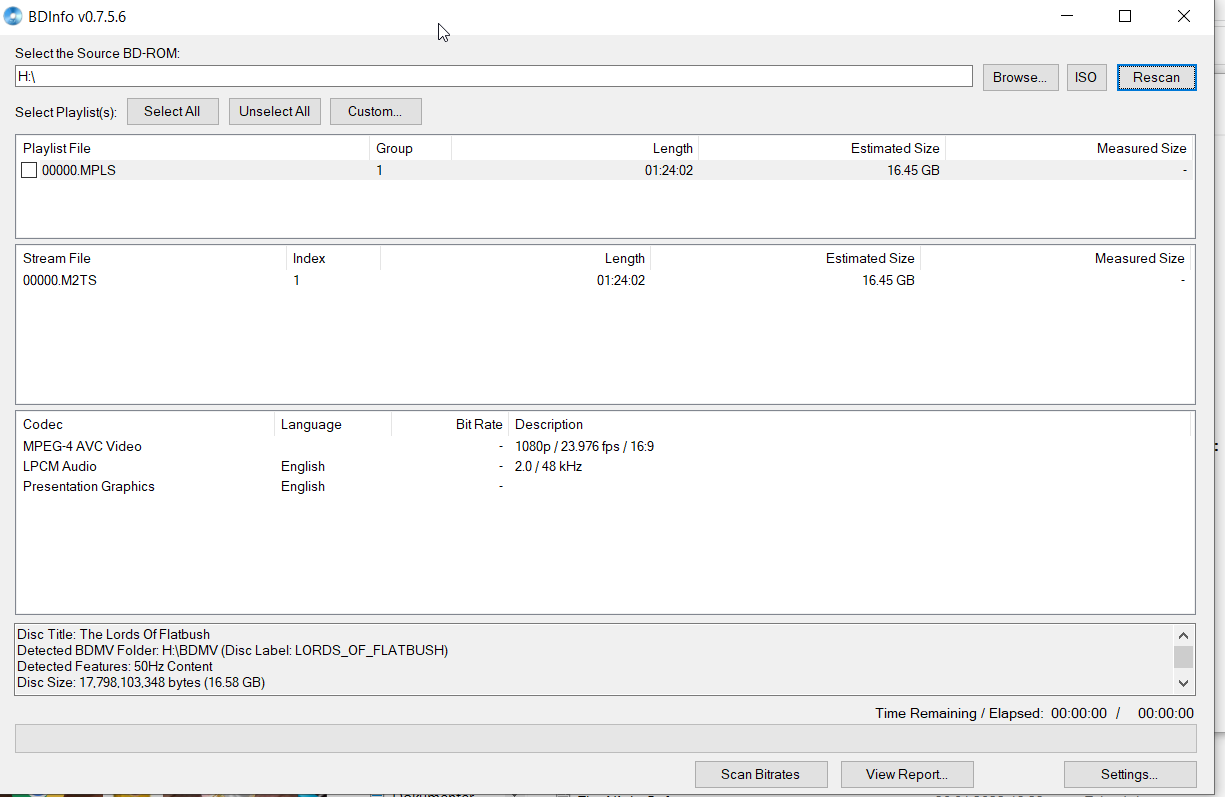Click the BDInfo disc icon in title bar
1225x797 pixels.
(x=13, y=16)
